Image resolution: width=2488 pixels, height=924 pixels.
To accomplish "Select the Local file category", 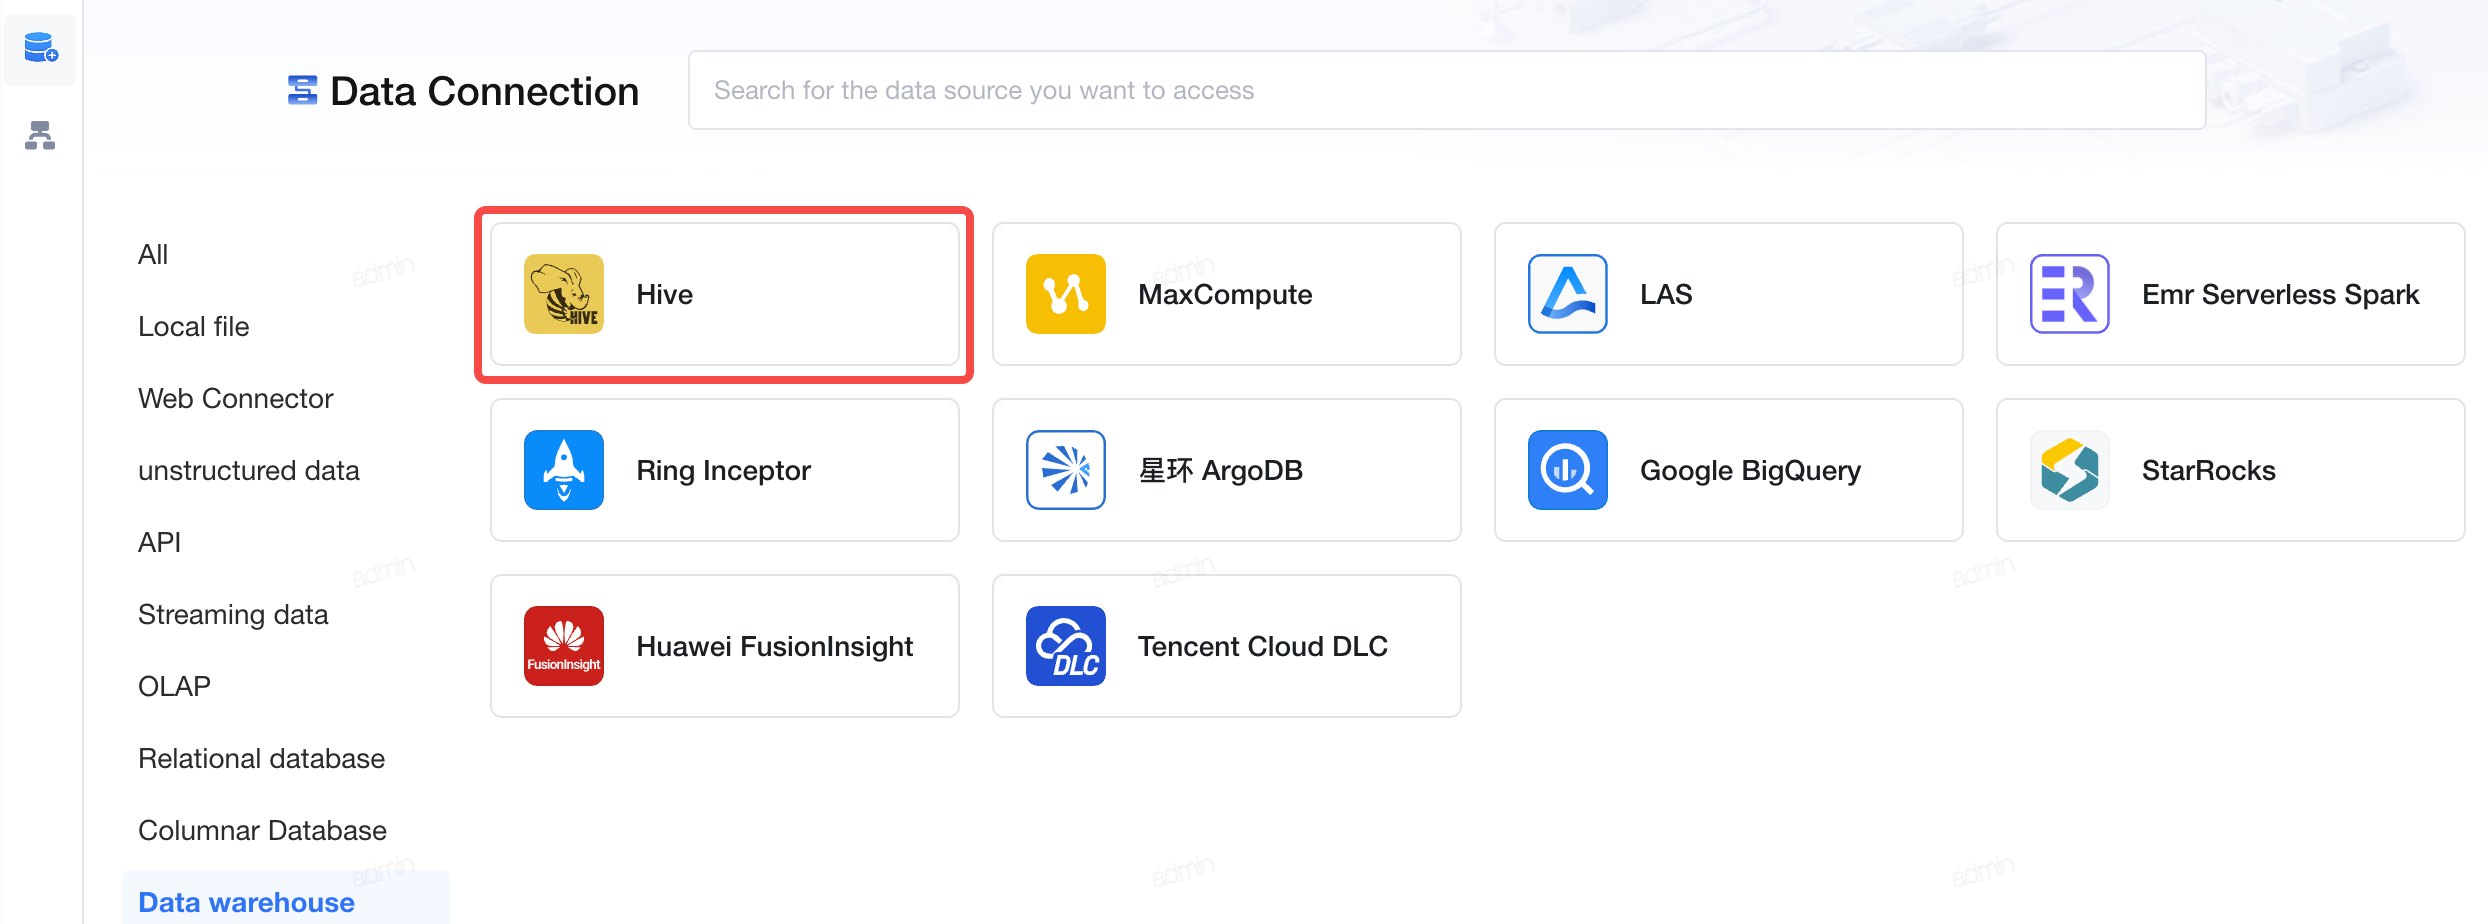I will [194, 326].
